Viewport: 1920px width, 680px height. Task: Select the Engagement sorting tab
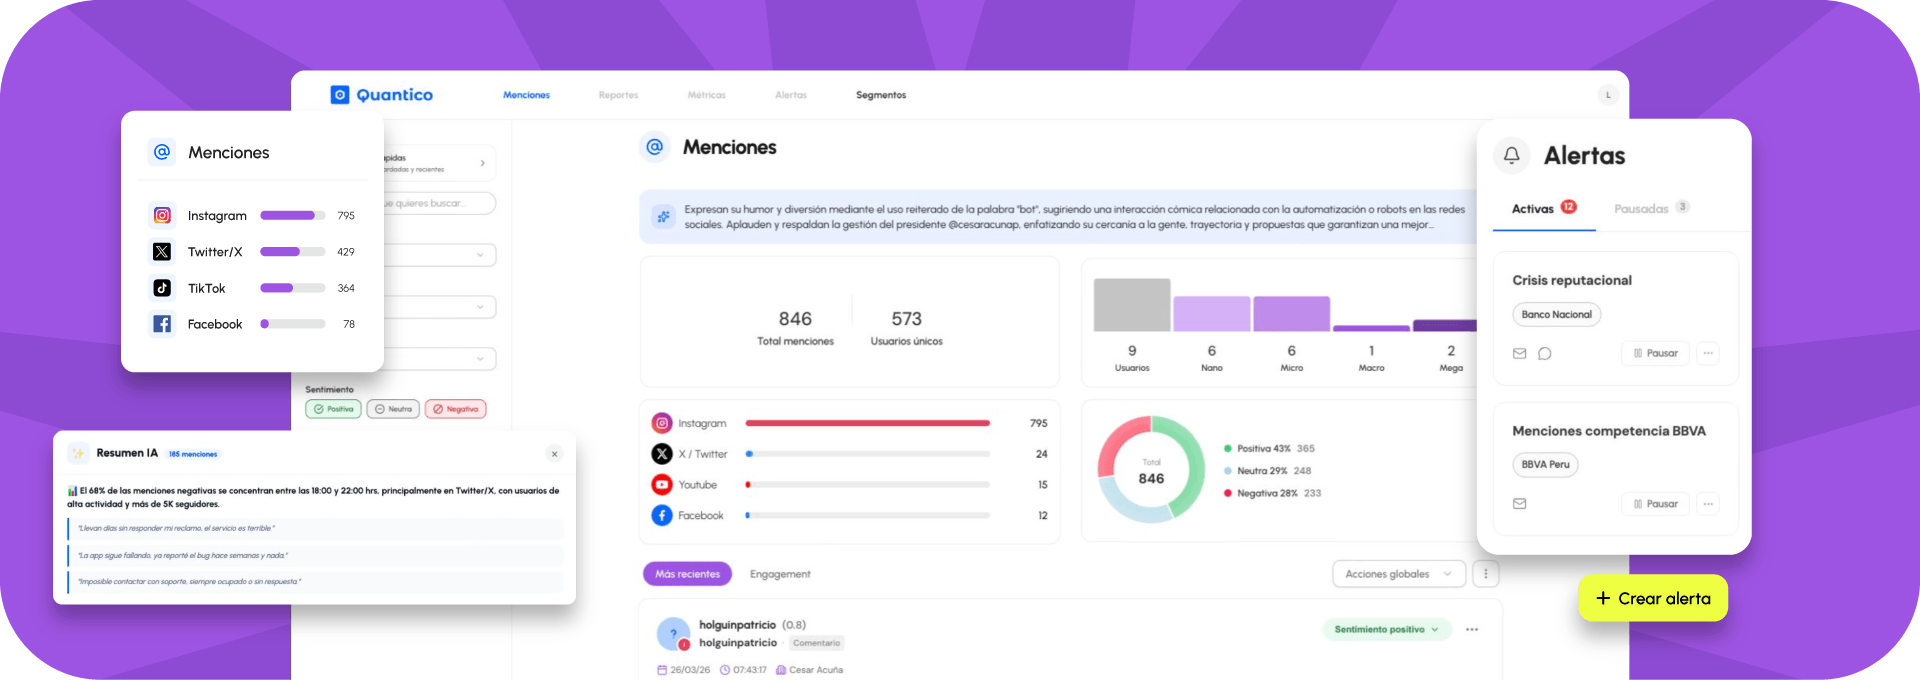[780, 574]
